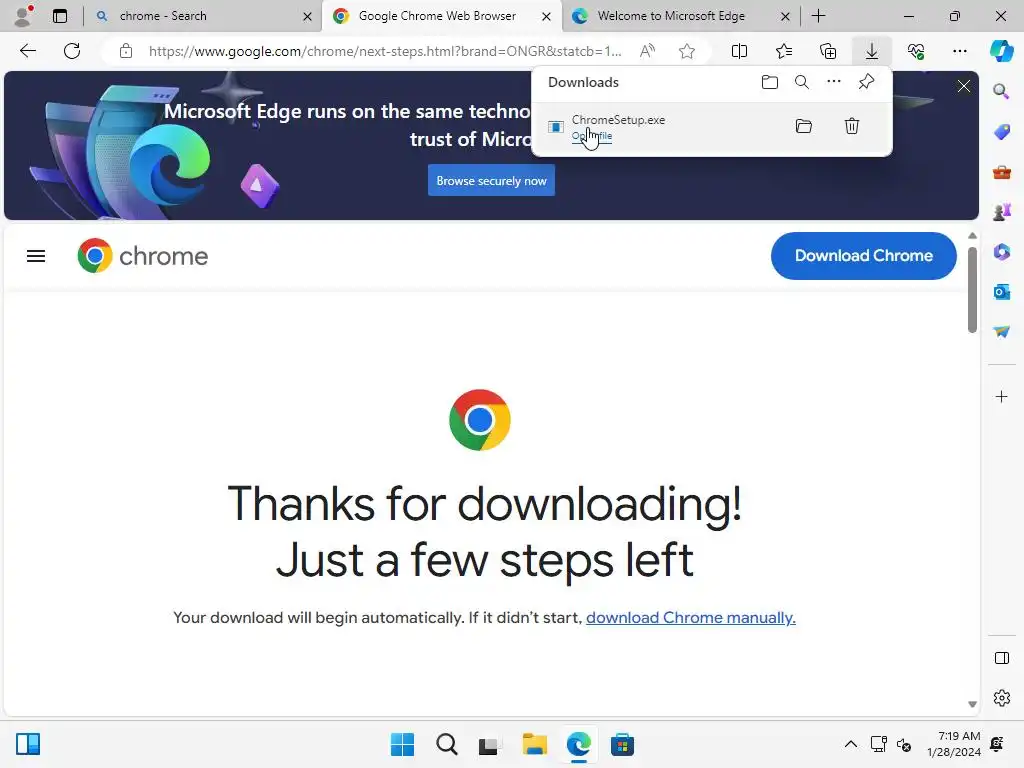Click Browse securely now button
Viewport: 1024px width, 768px height.
pos(491,180)
